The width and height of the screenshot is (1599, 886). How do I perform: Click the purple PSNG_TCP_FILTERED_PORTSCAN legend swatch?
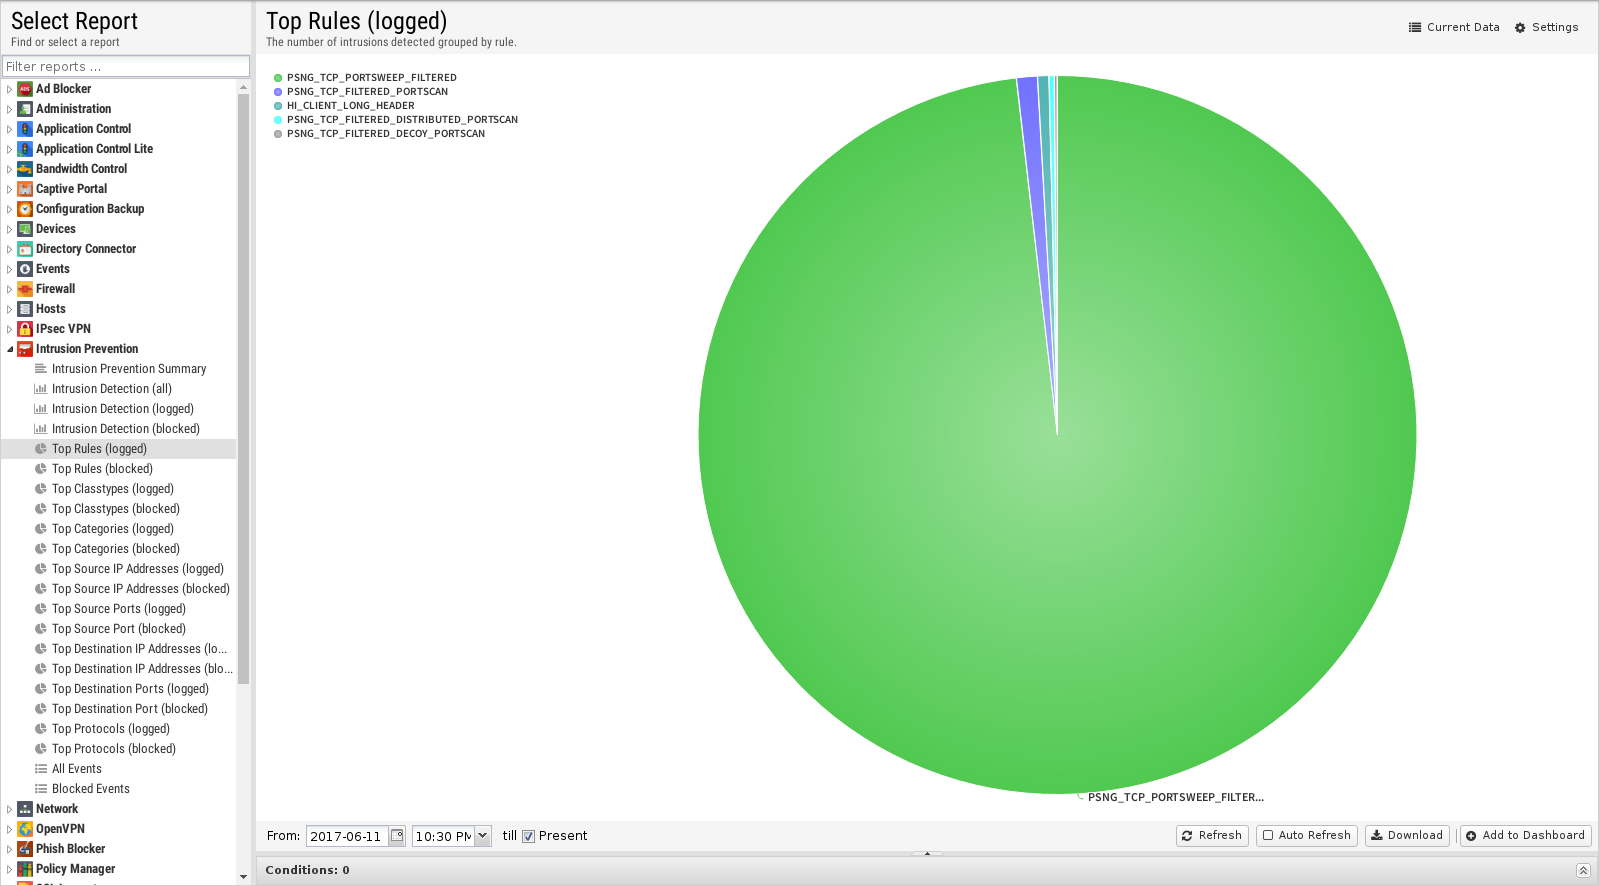pyautogui.click(x=278, y=91)
